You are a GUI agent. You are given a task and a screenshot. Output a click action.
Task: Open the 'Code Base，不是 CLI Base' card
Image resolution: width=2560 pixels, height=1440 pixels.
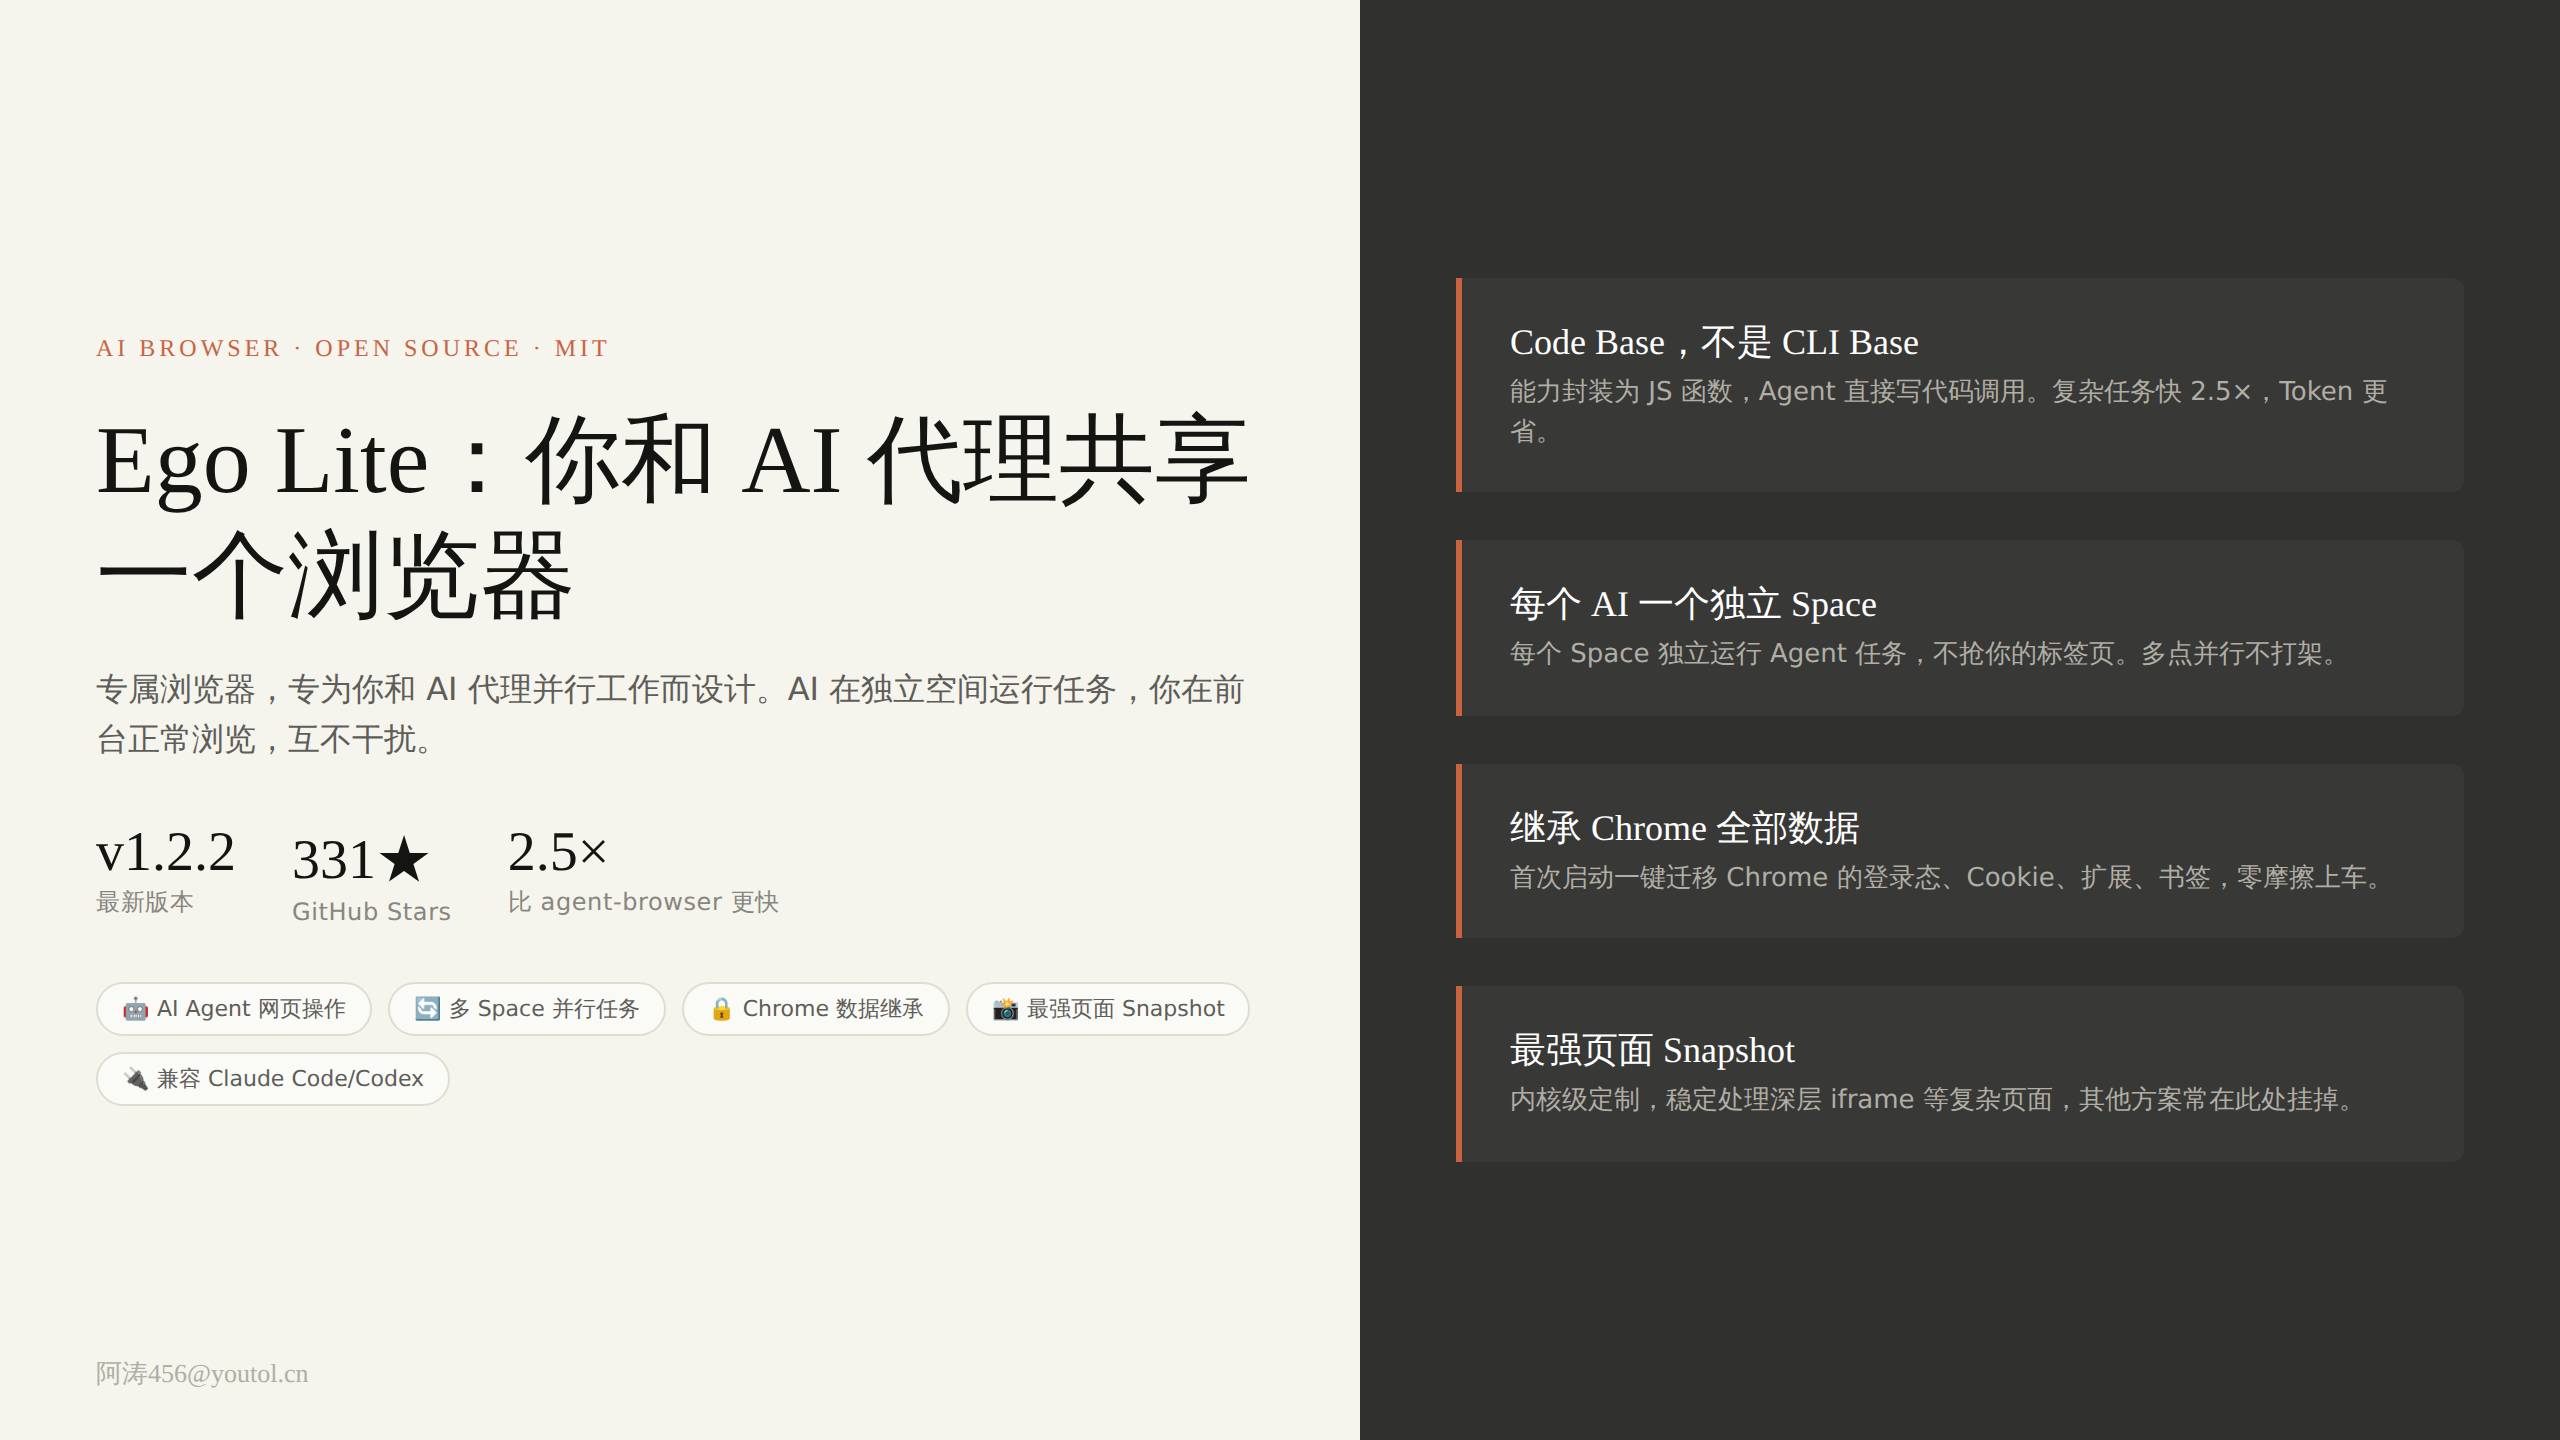tap(1960, 385)
